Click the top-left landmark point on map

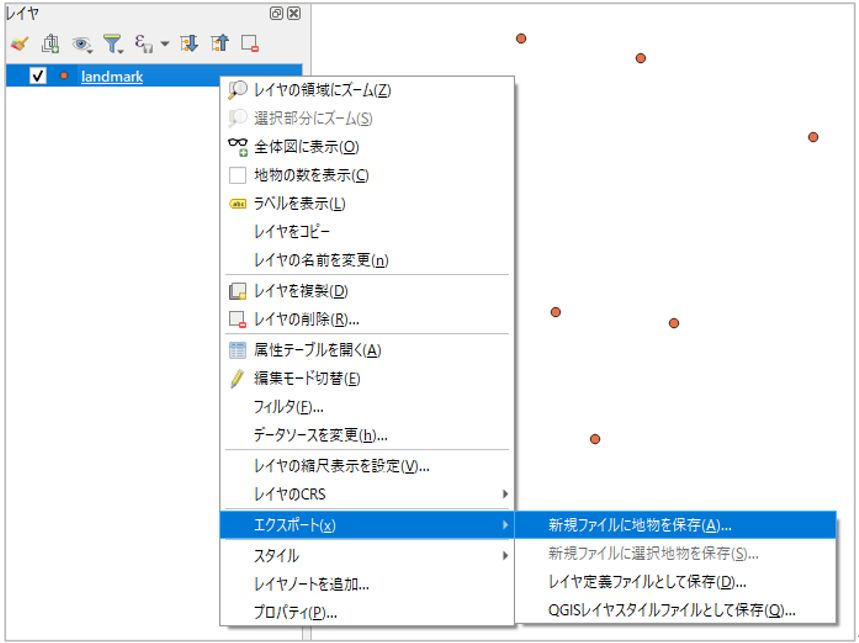click(x=521, y=38)
